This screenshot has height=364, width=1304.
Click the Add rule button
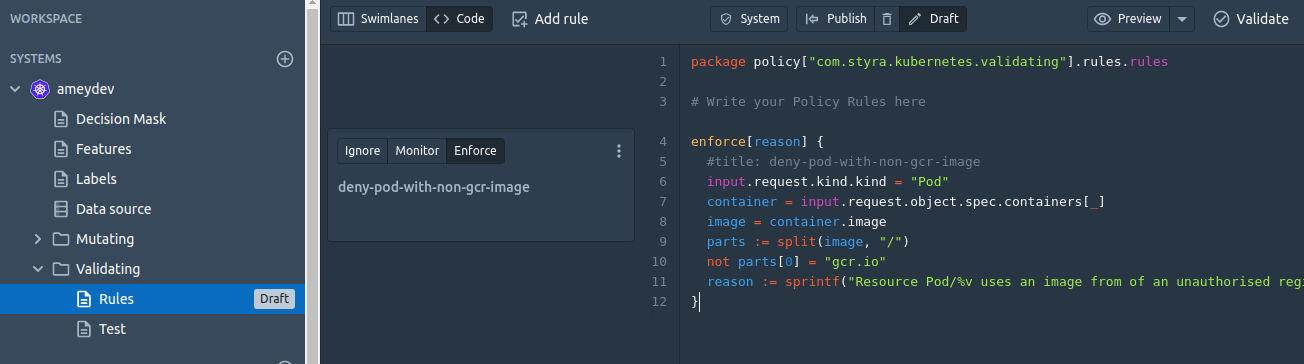pos(550,19)
